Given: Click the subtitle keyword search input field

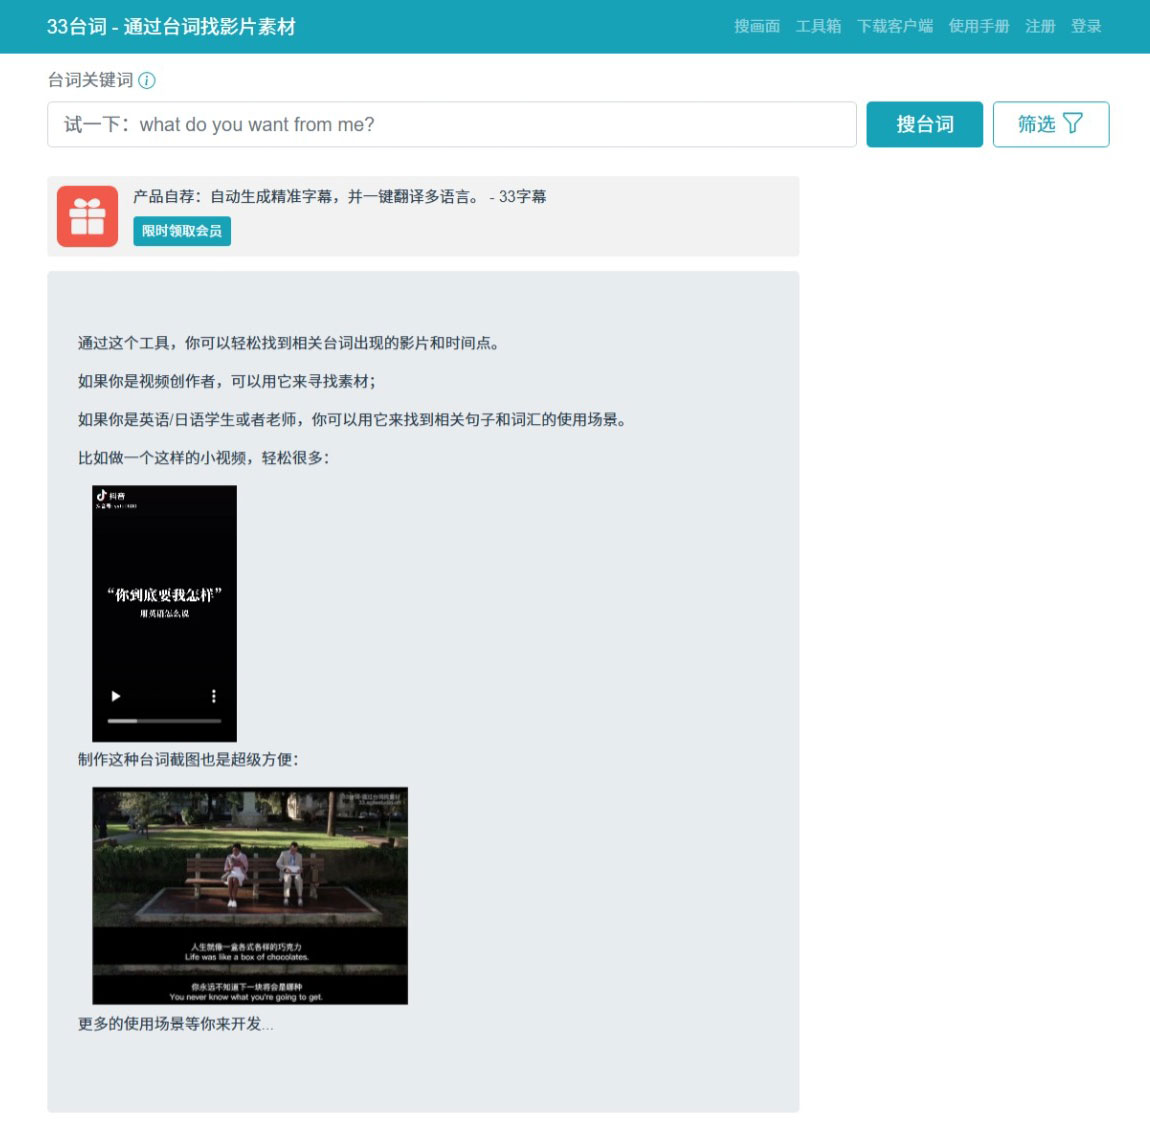Looking at the screenshot, I should [450, 124].
